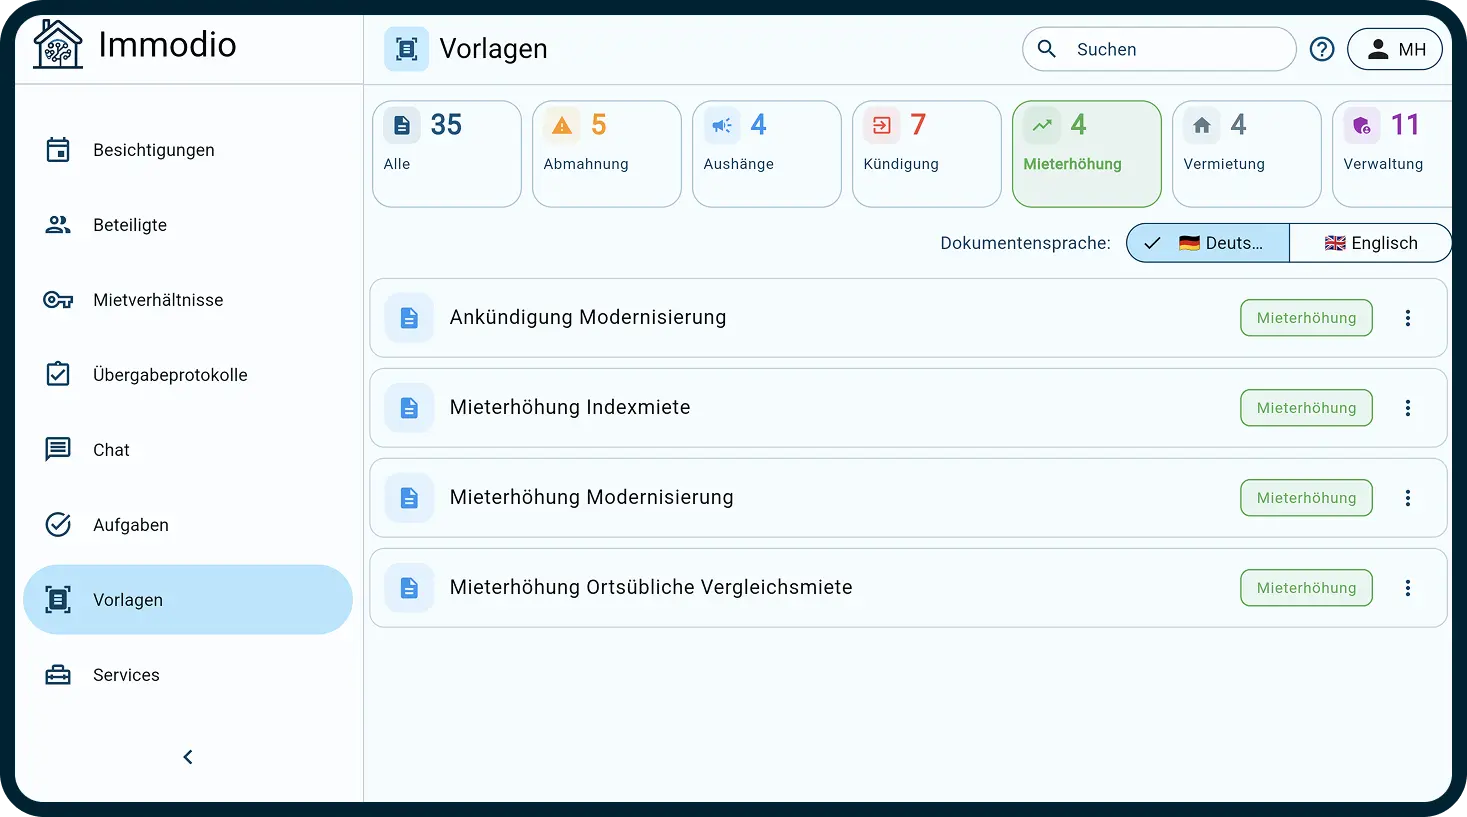Viewport: 1467px width, 817px height.
Task: Click into the Suchen search field
Action: tap(1159, 49)
